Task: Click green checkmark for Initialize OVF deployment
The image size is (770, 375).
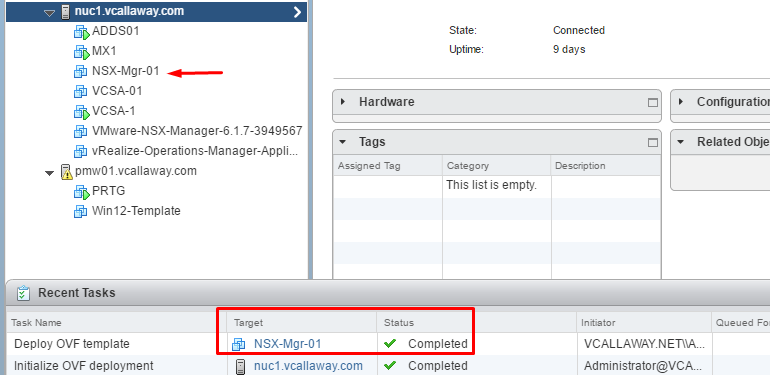Action: 390,366
